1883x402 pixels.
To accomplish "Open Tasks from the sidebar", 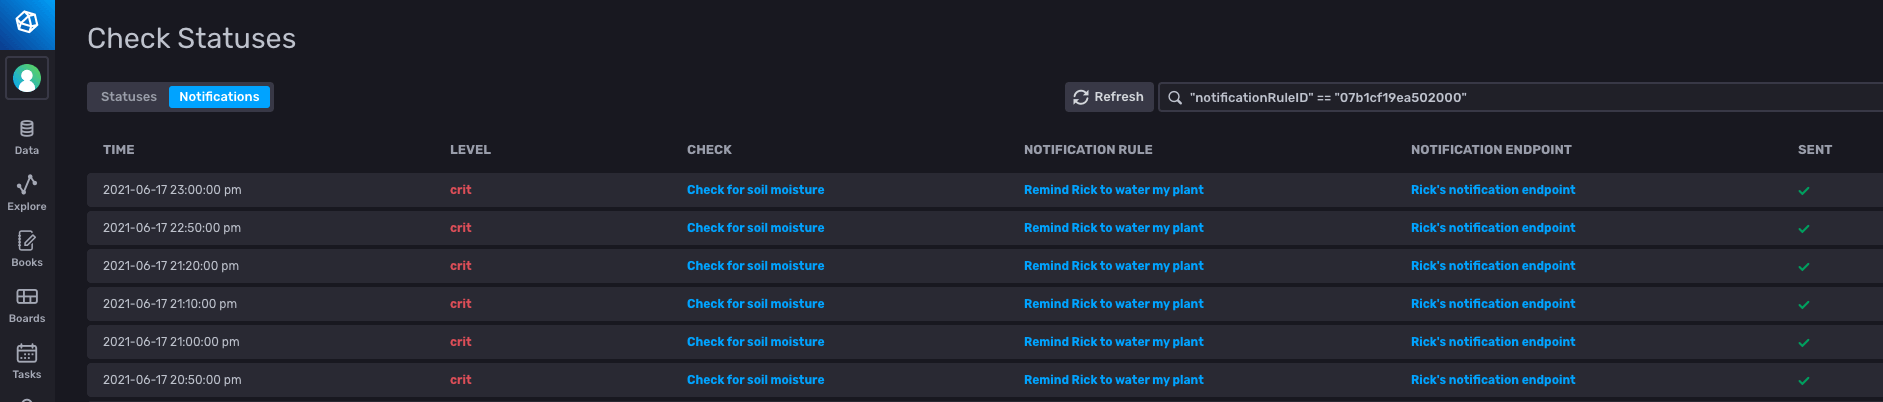I will click(x=27, y=360).
